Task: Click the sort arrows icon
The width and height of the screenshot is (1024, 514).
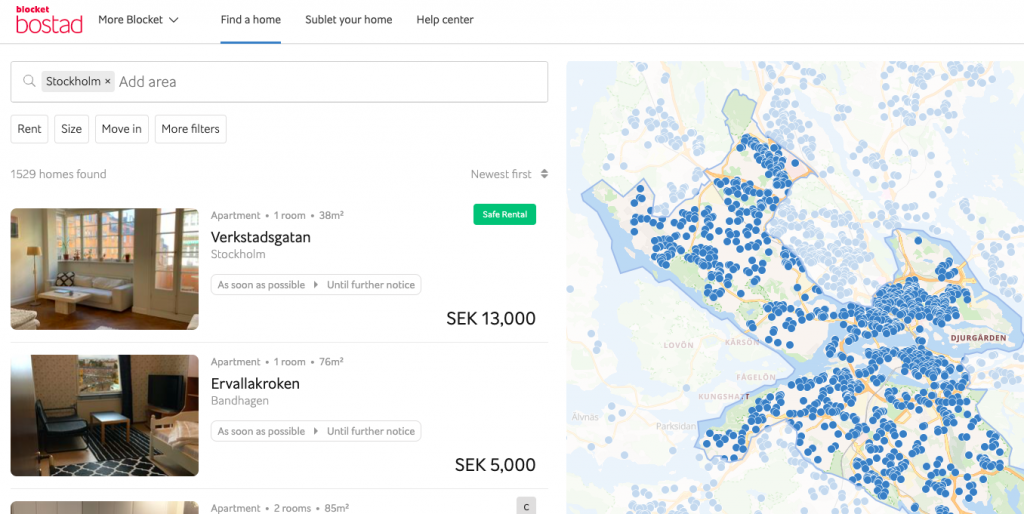Action: pyautogui.click(x=544, y=174)
